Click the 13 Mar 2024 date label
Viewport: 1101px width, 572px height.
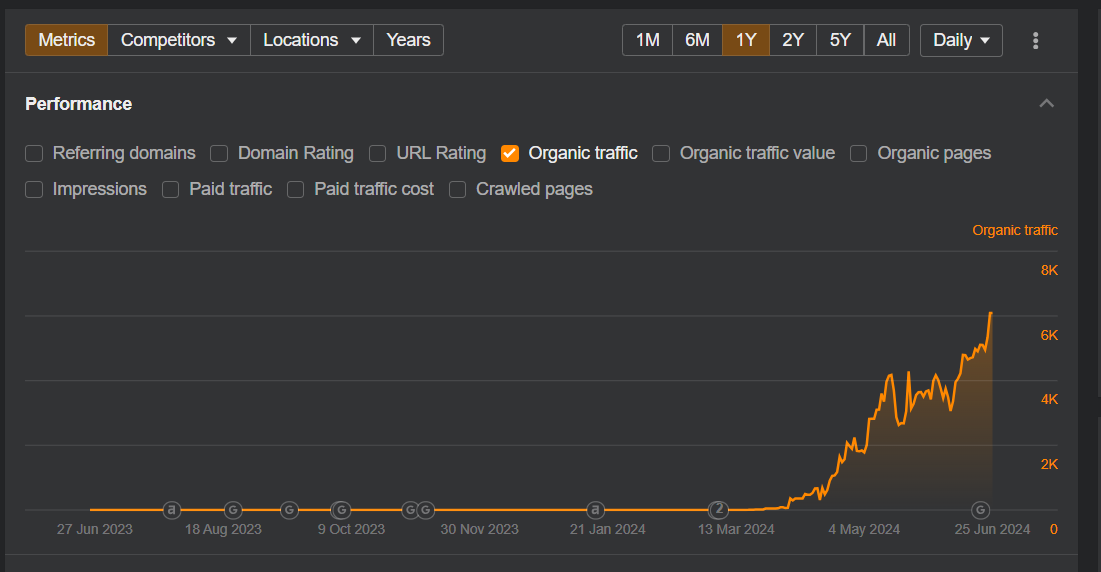[736, 529]
